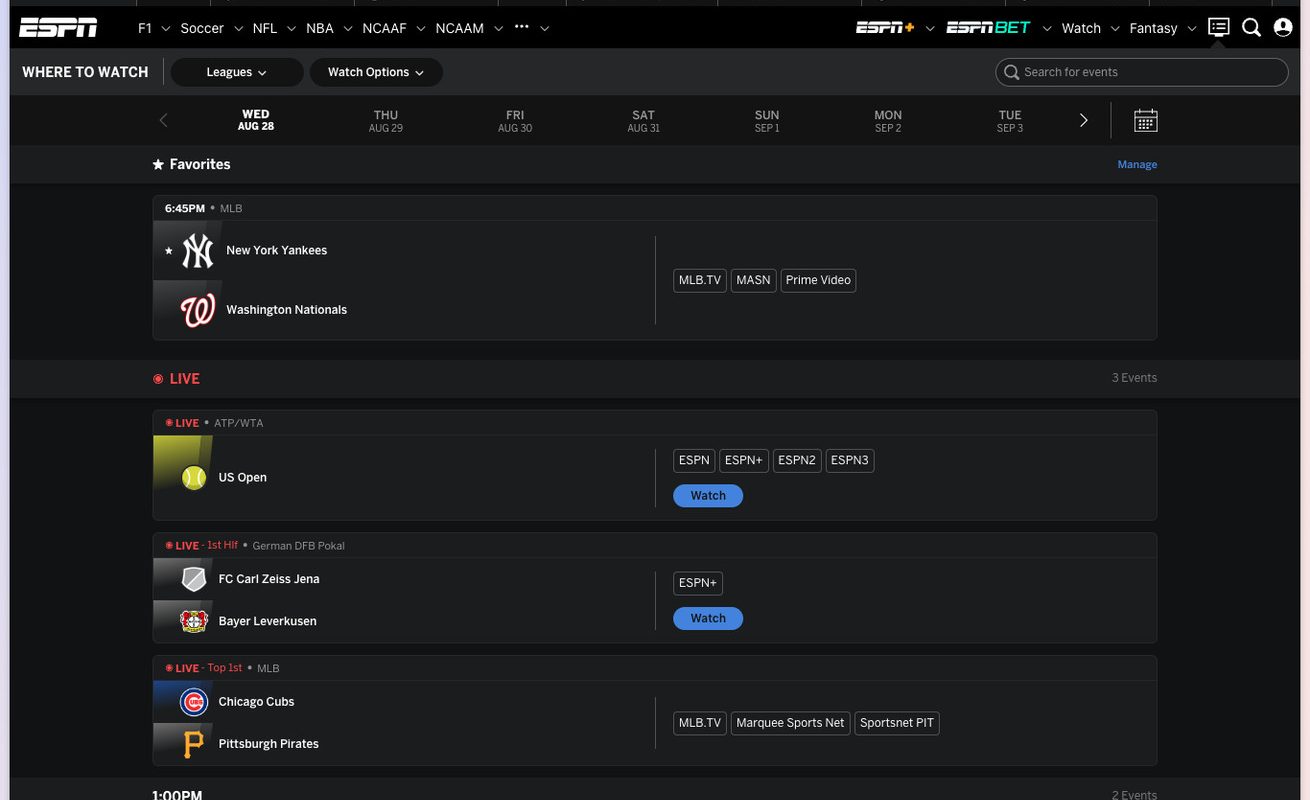Select the TUE SEP 3 date tab
This screenshot has width=1310, height=800.
[x=1010, y=121]
